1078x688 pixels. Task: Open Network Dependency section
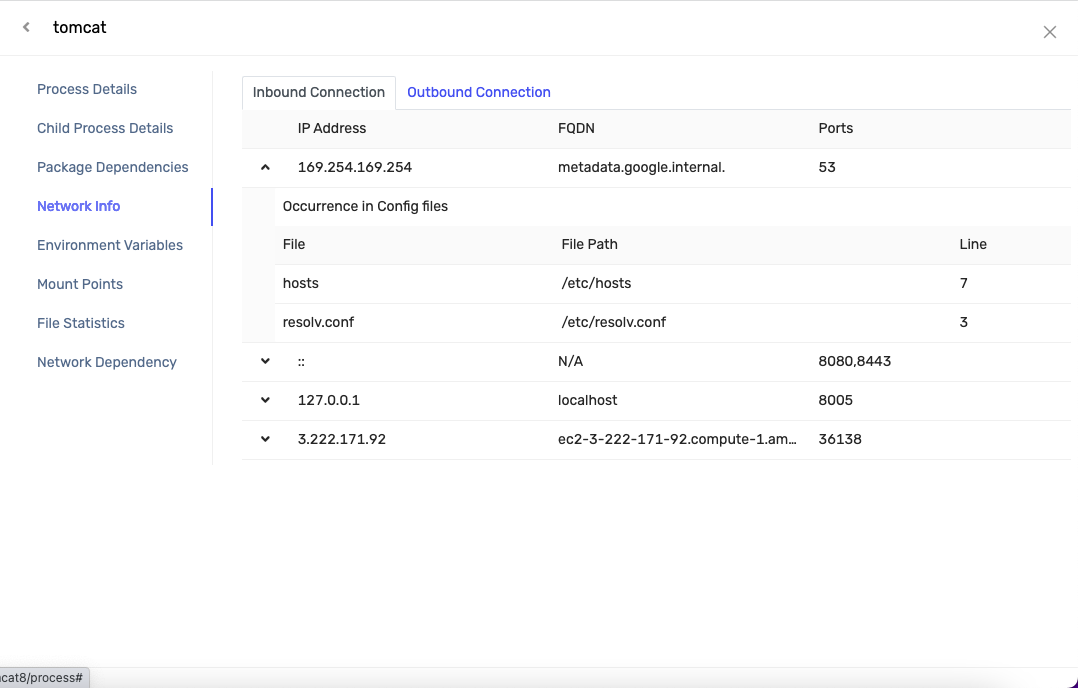coord(107,362)
